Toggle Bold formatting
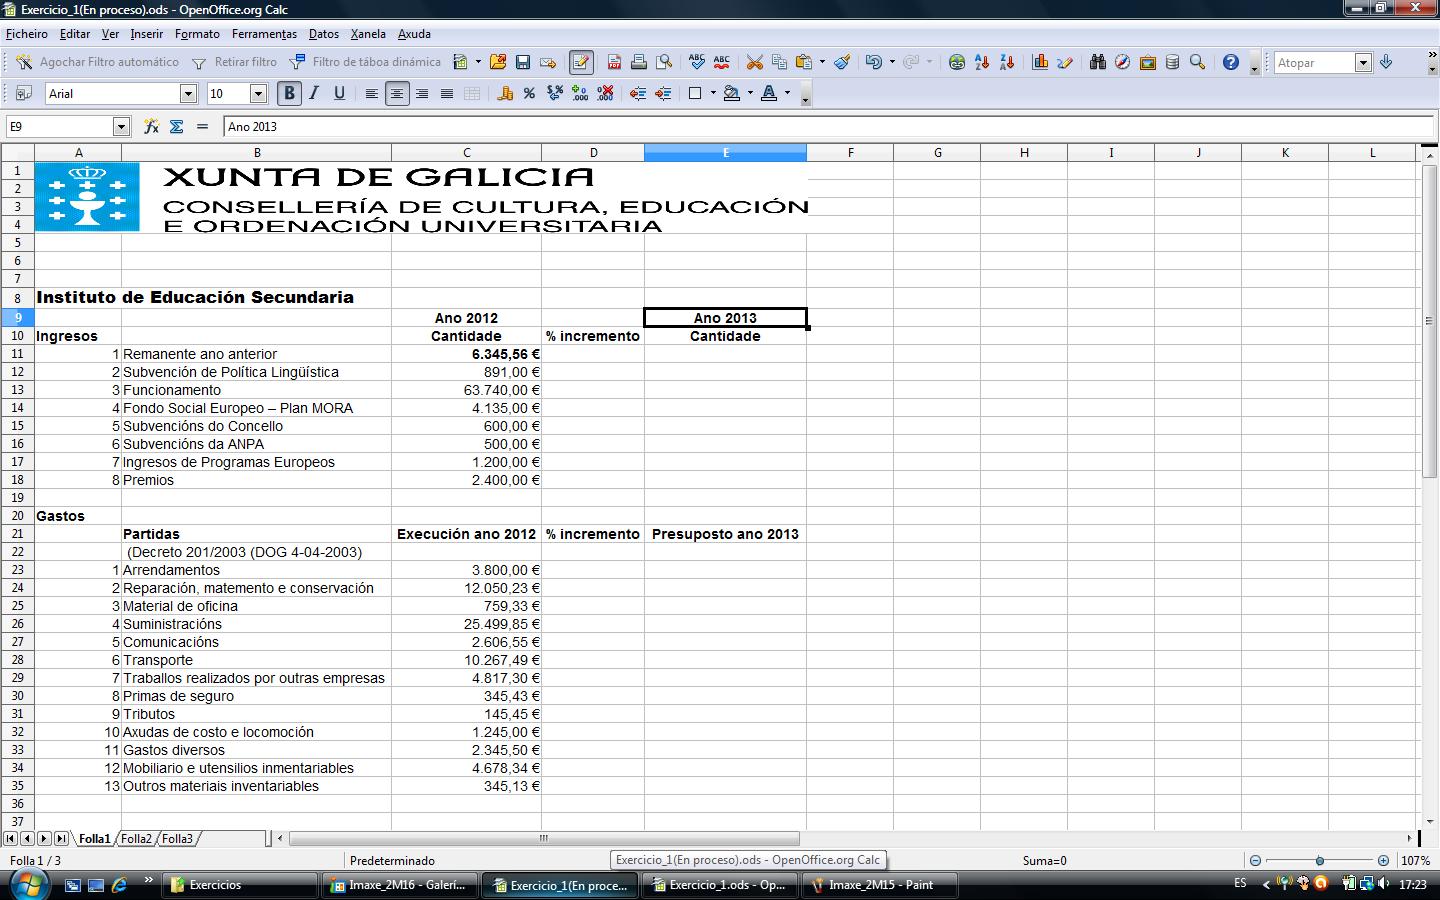 click(289, 94)
